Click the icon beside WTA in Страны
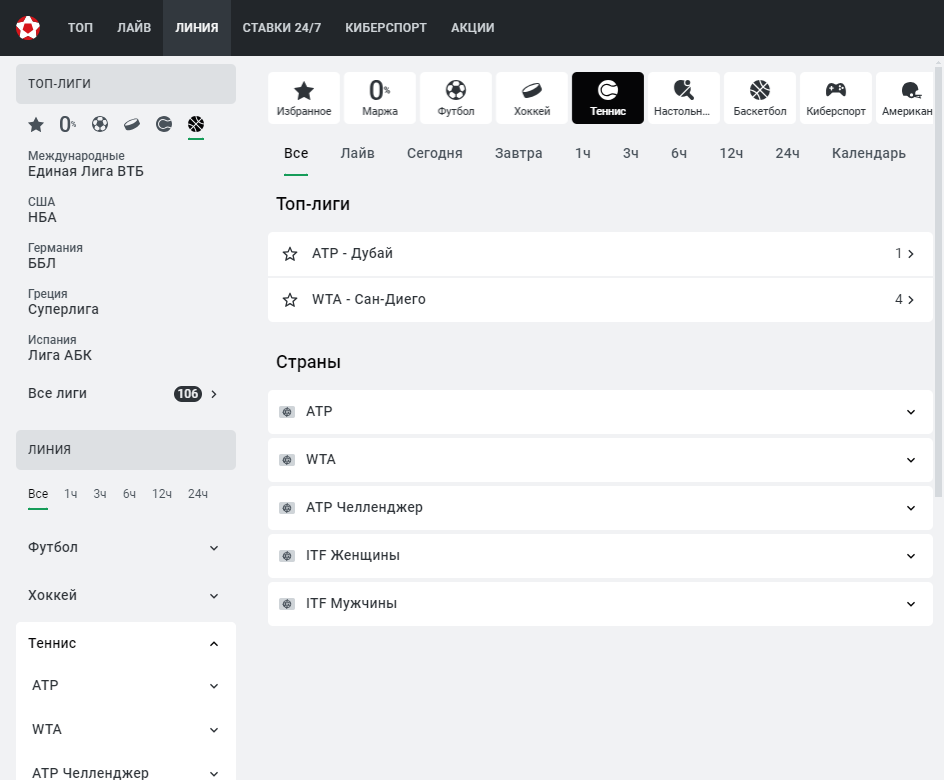 coord(287,460)
